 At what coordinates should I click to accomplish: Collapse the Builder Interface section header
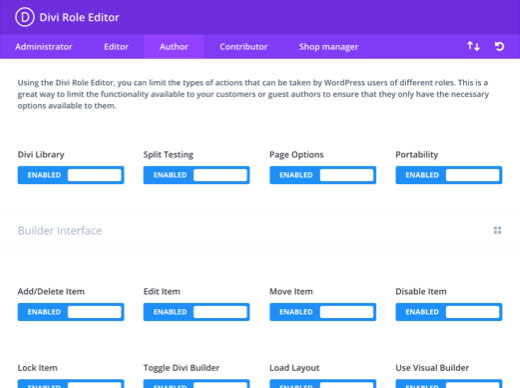point(260,230)
